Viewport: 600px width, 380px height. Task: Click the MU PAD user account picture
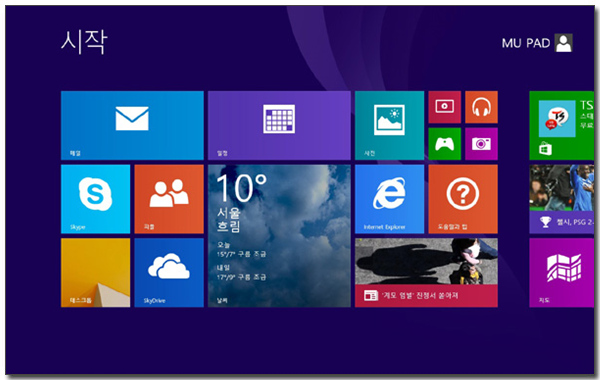pyautogui.click(x=564, y=43)
